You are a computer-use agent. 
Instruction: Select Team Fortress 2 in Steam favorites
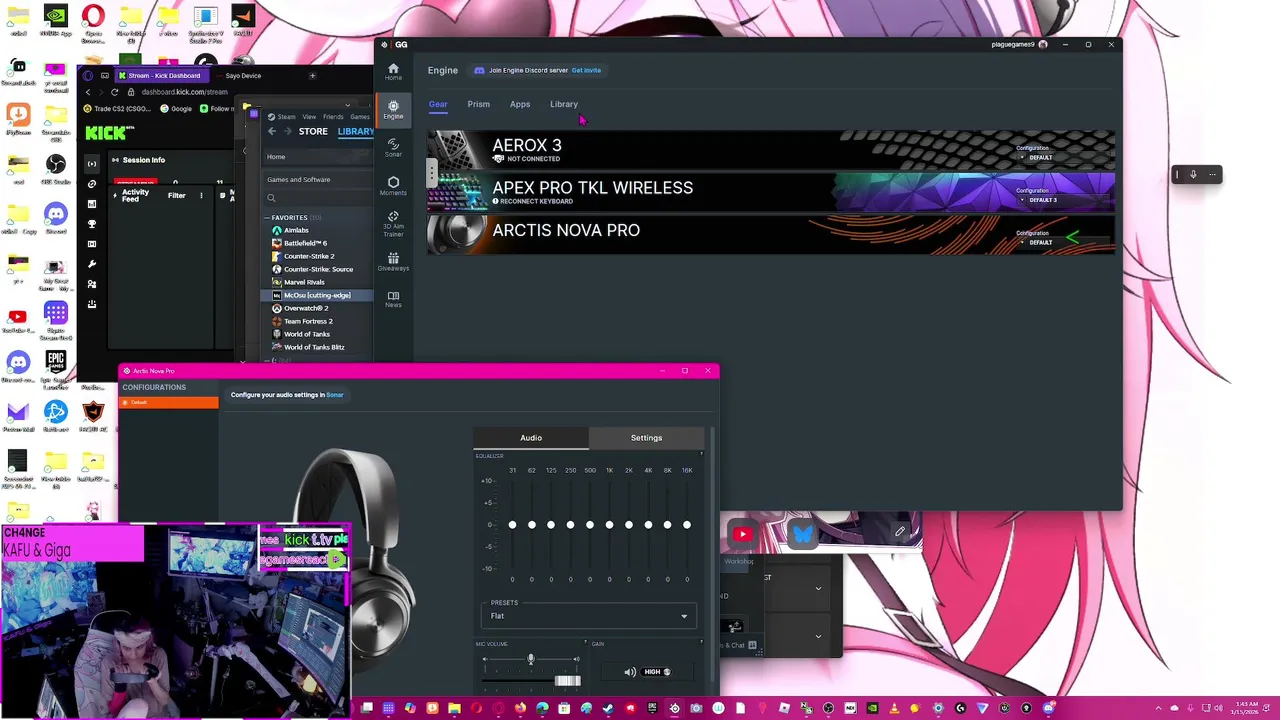click(x=308, y=321)
